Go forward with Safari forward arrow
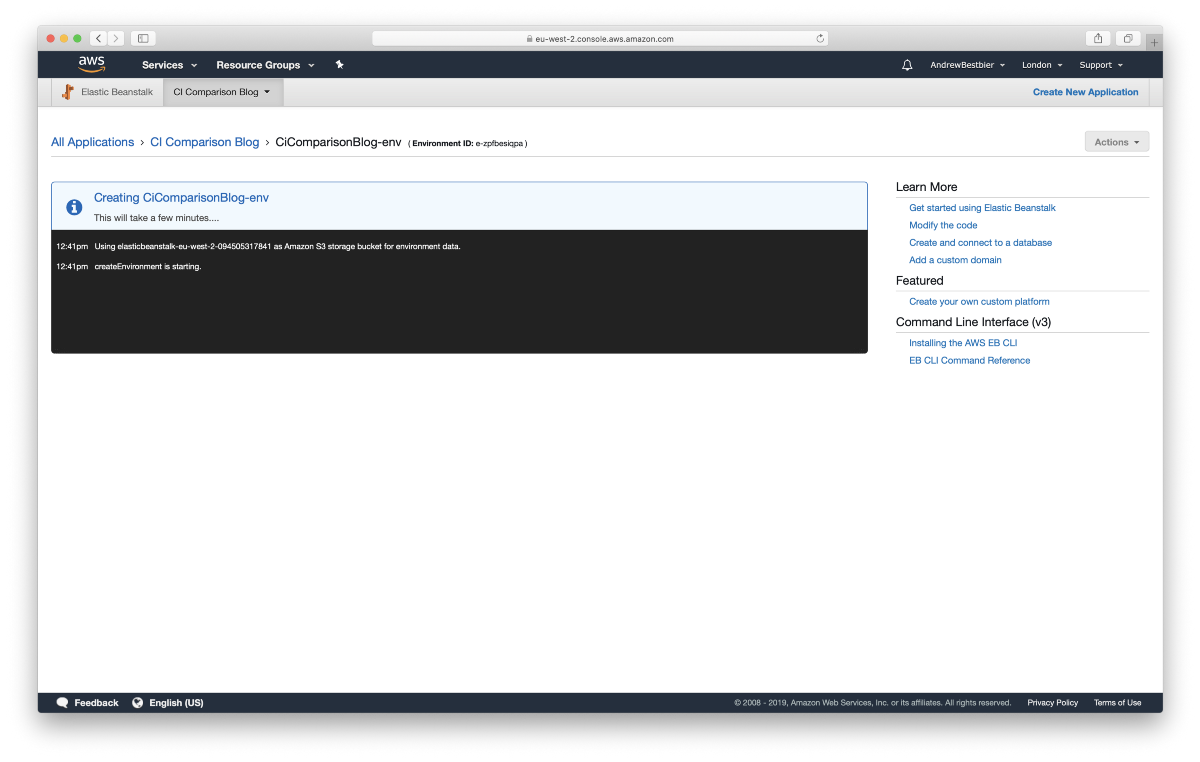 (x=116, y=38)
